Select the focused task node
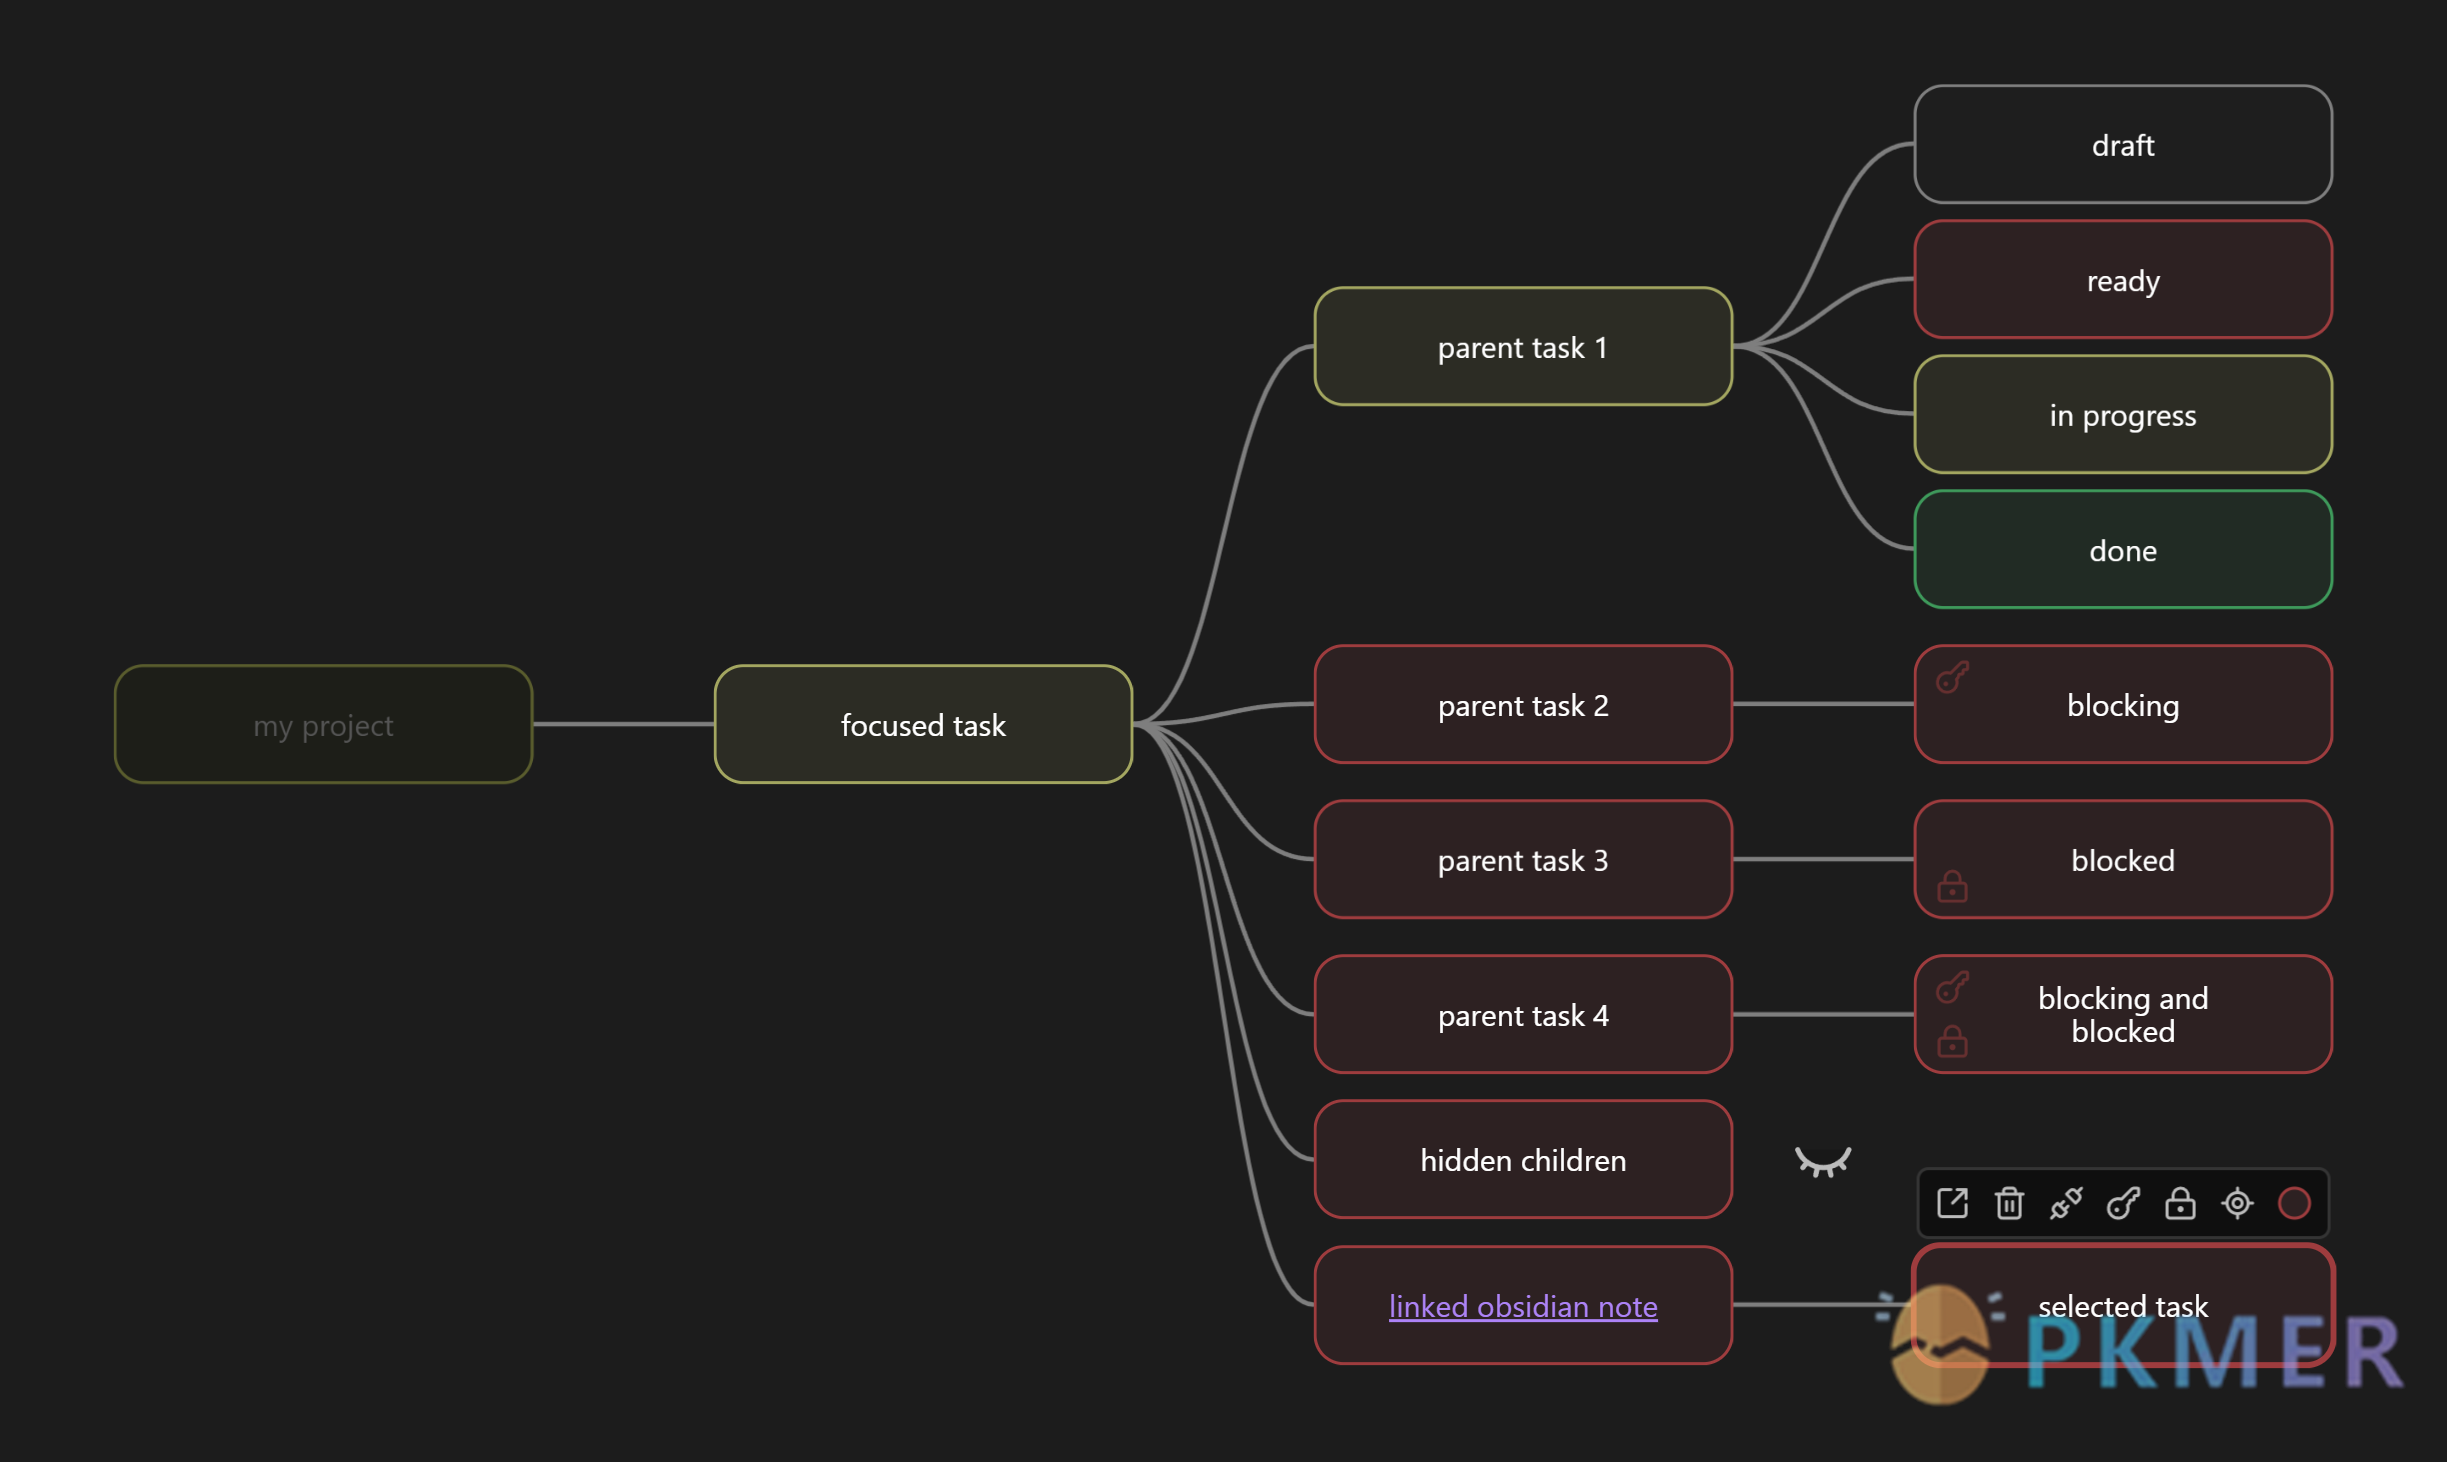This screenshot has height=1462, width=2447. [923, 724]
